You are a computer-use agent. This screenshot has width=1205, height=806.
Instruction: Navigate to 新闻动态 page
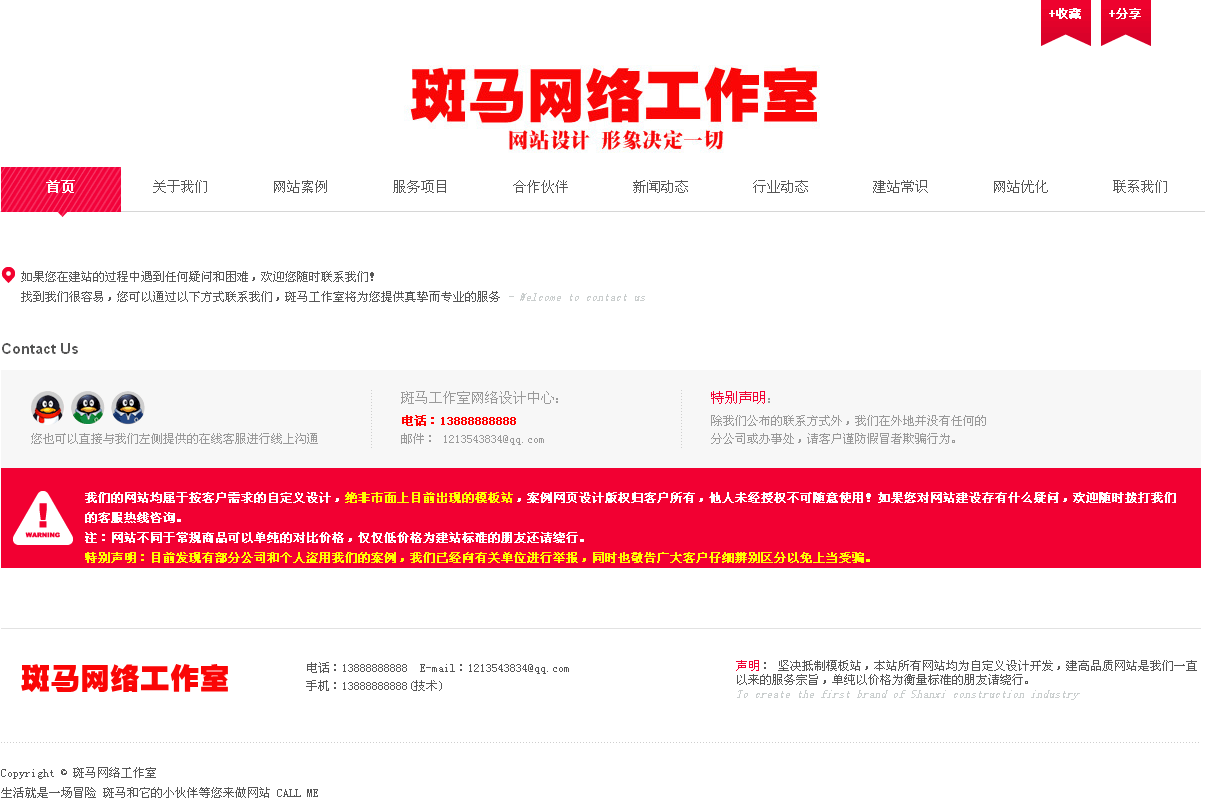[x=660, y=187]
